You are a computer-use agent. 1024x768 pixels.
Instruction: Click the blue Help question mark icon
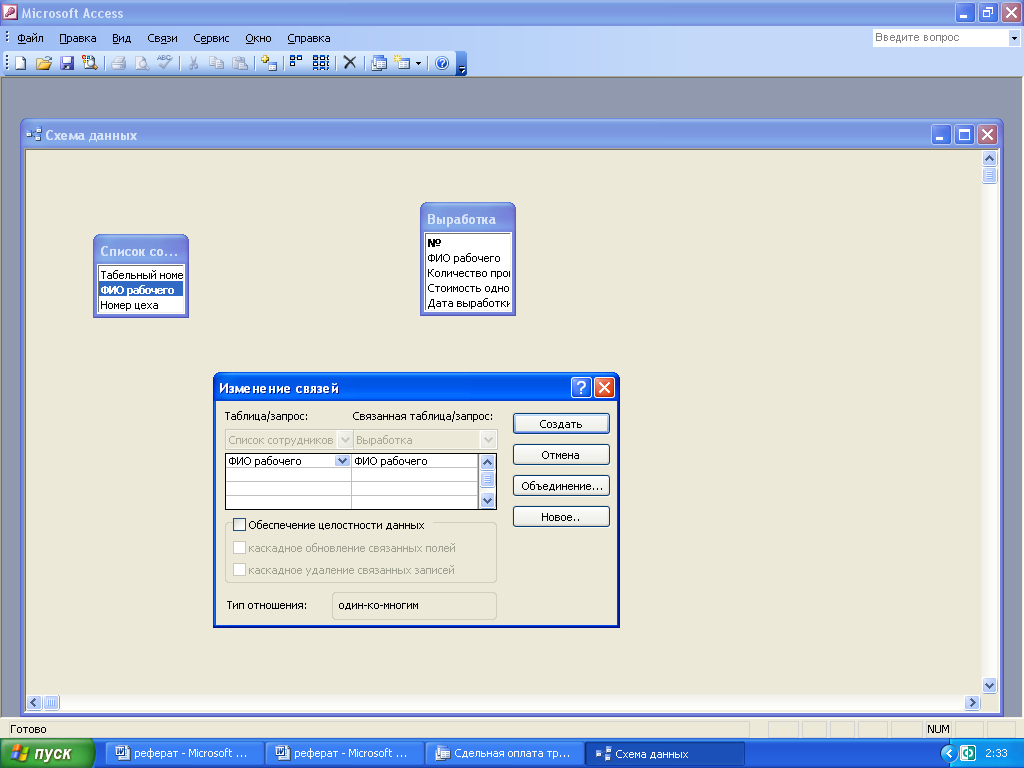tap(442, 63)
